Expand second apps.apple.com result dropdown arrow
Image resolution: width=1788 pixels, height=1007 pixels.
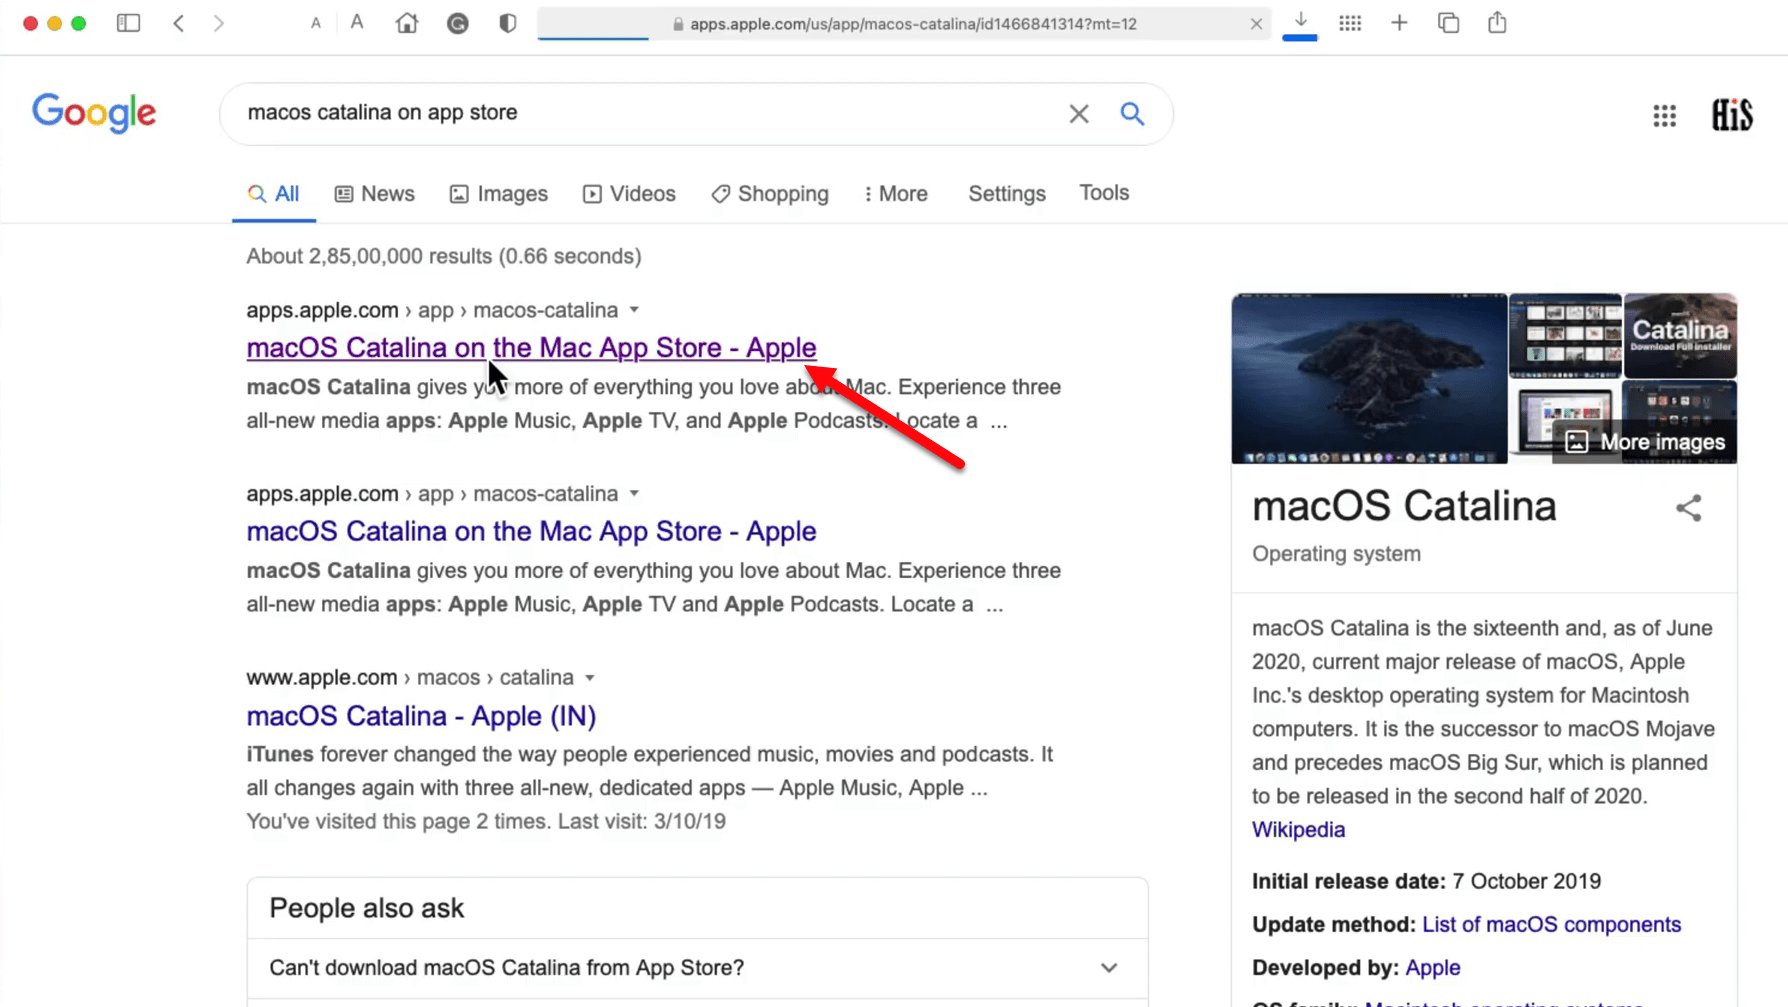pos(634,494)
